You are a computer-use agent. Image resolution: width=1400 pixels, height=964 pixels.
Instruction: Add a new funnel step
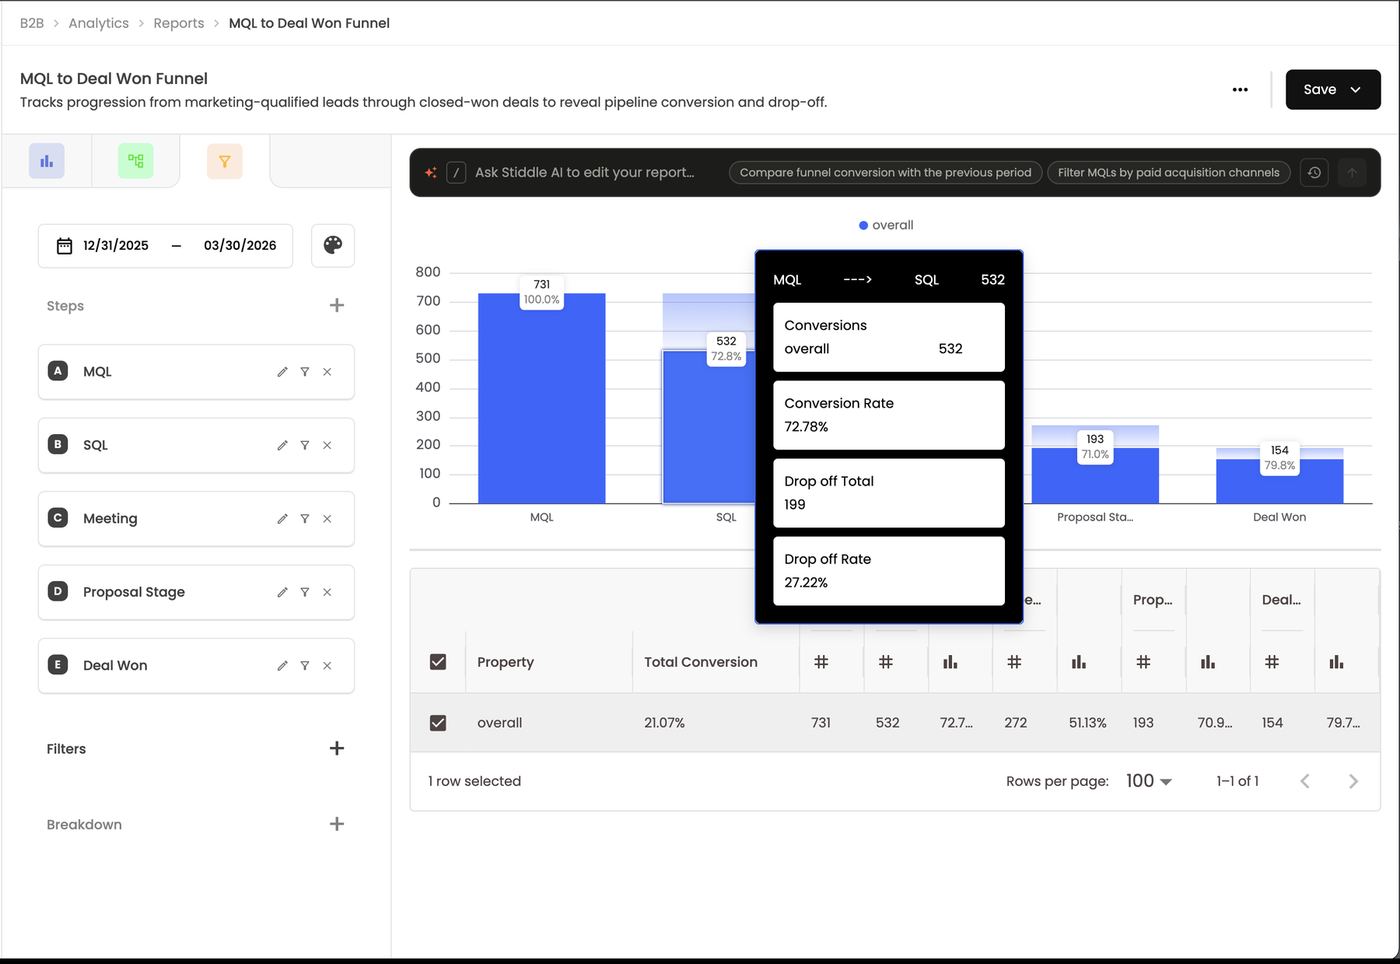click(337, 305)
